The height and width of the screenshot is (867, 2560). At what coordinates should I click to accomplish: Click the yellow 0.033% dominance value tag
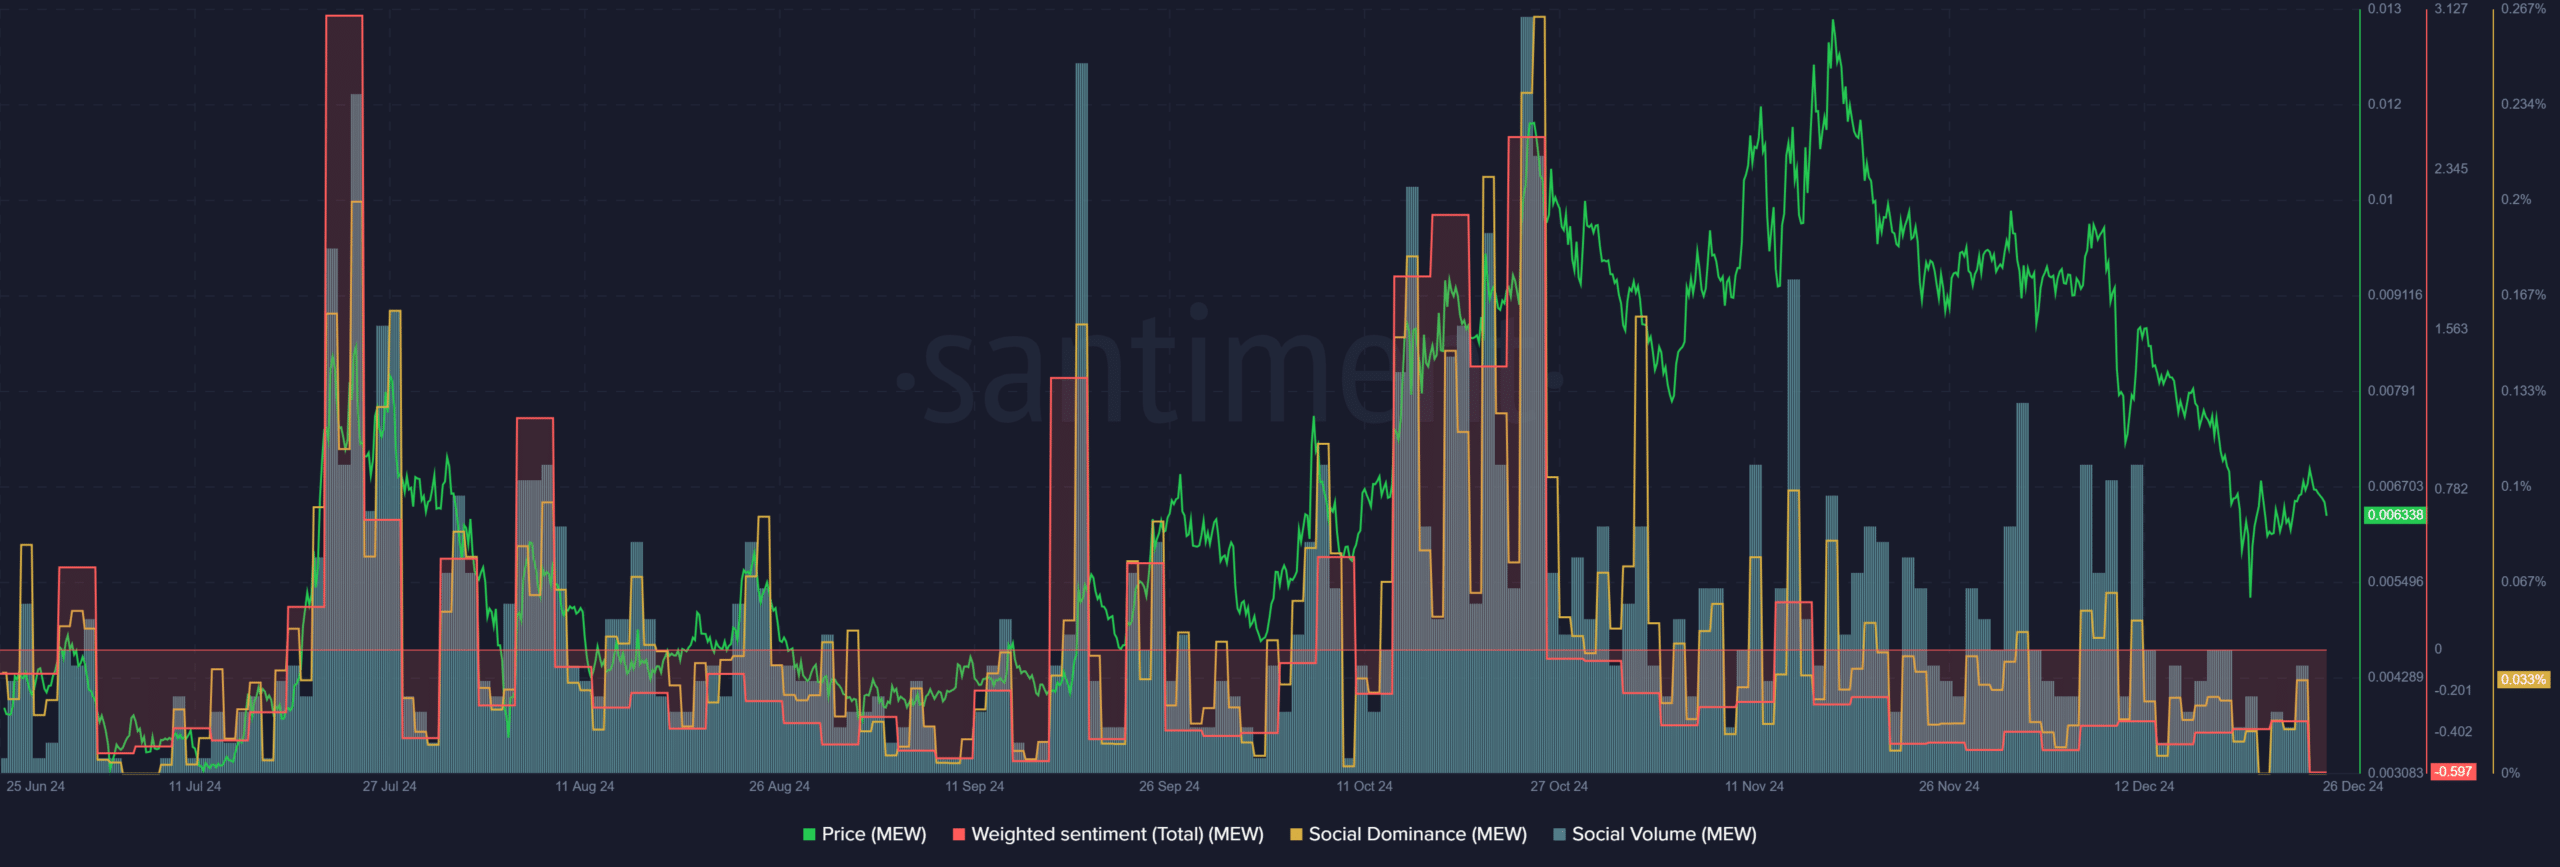2523,680
